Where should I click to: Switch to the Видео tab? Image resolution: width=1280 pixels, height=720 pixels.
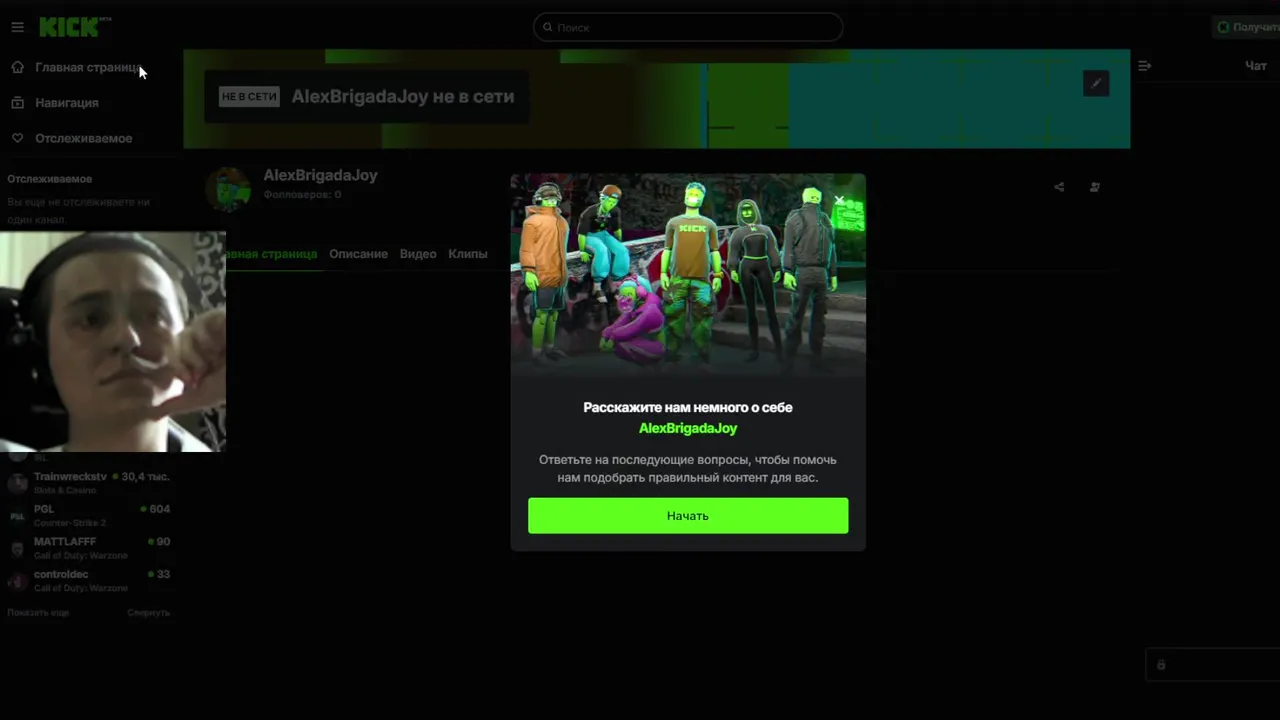(418, 254)
